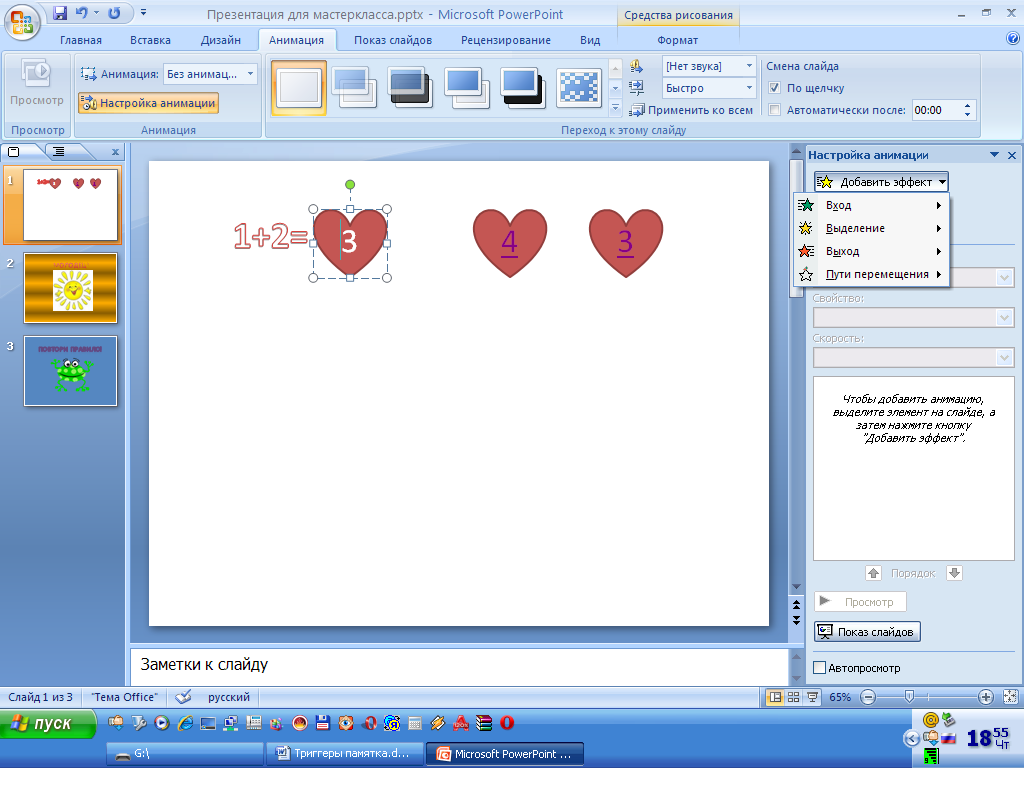Image resolution: width=1024 pixels, height=811 pixels.
Task: Switch to slide sorter view icon
Action: click(x=793, y=697)
